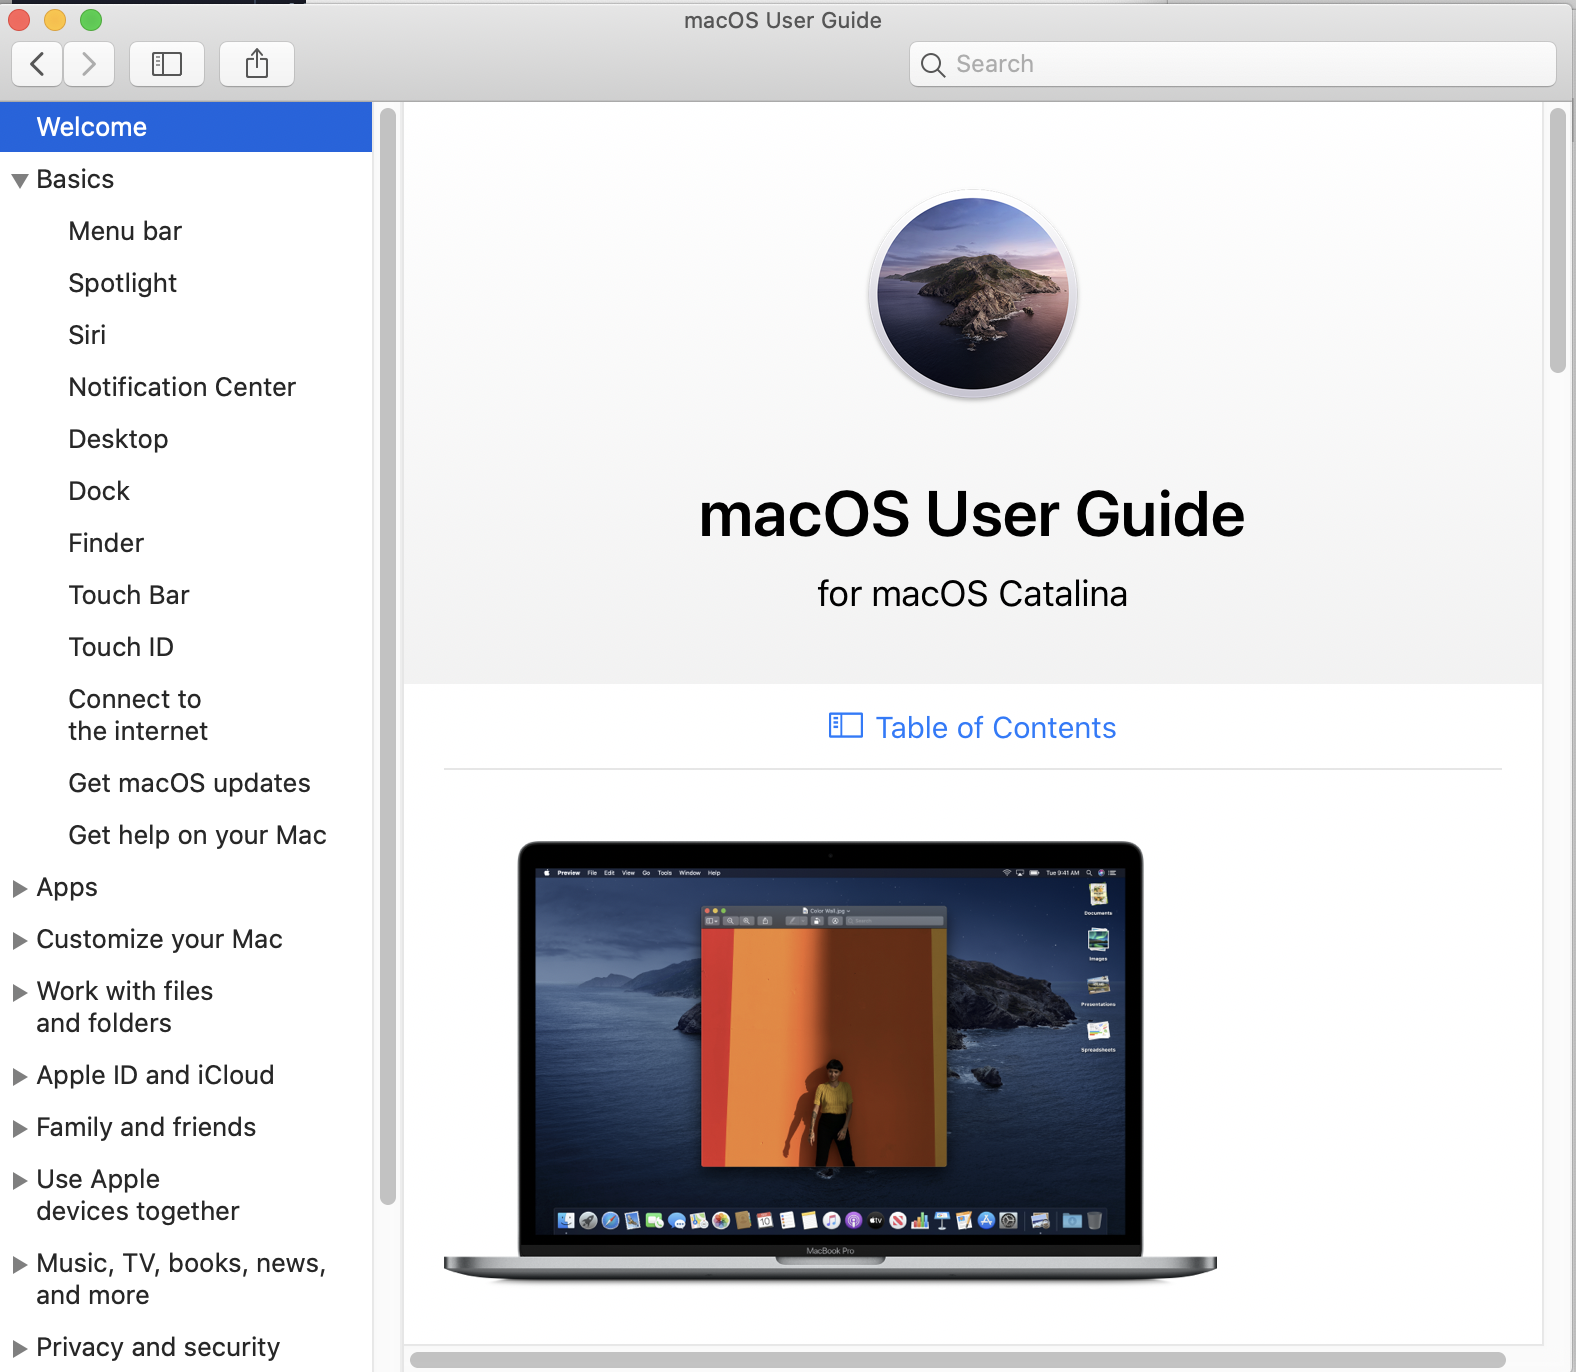The width and height of the screenshot is (1576, 1372).
Task: Open the Finder topic
Action: click(106, 543)
